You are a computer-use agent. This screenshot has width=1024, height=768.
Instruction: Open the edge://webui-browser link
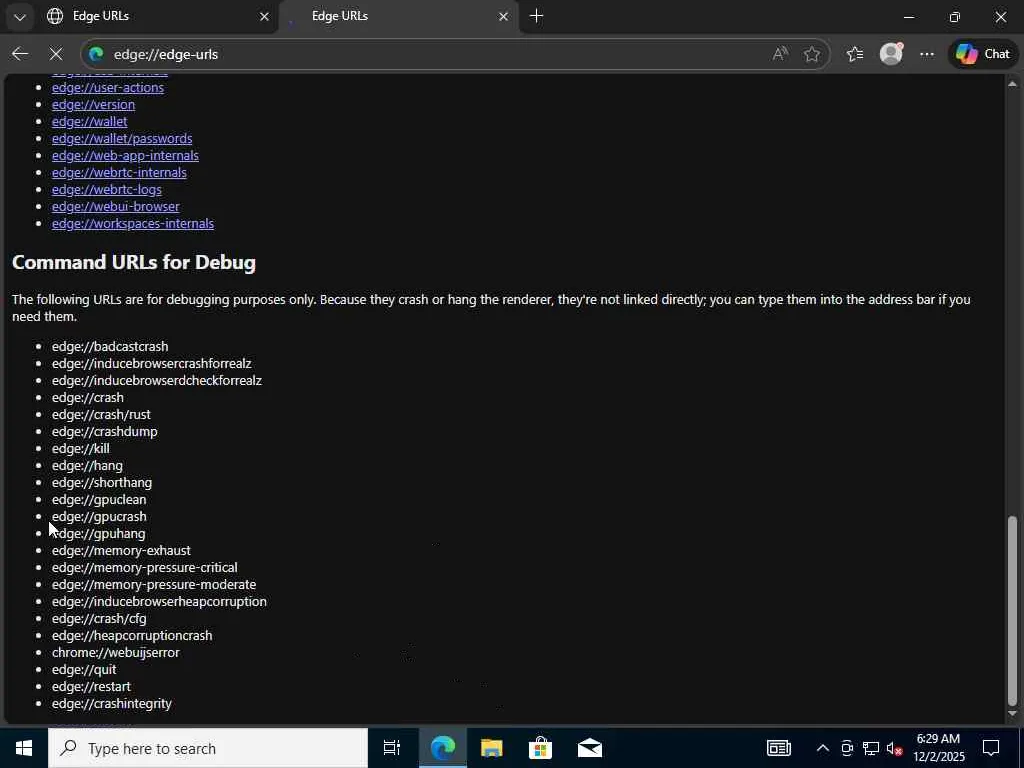click(116, 206)
